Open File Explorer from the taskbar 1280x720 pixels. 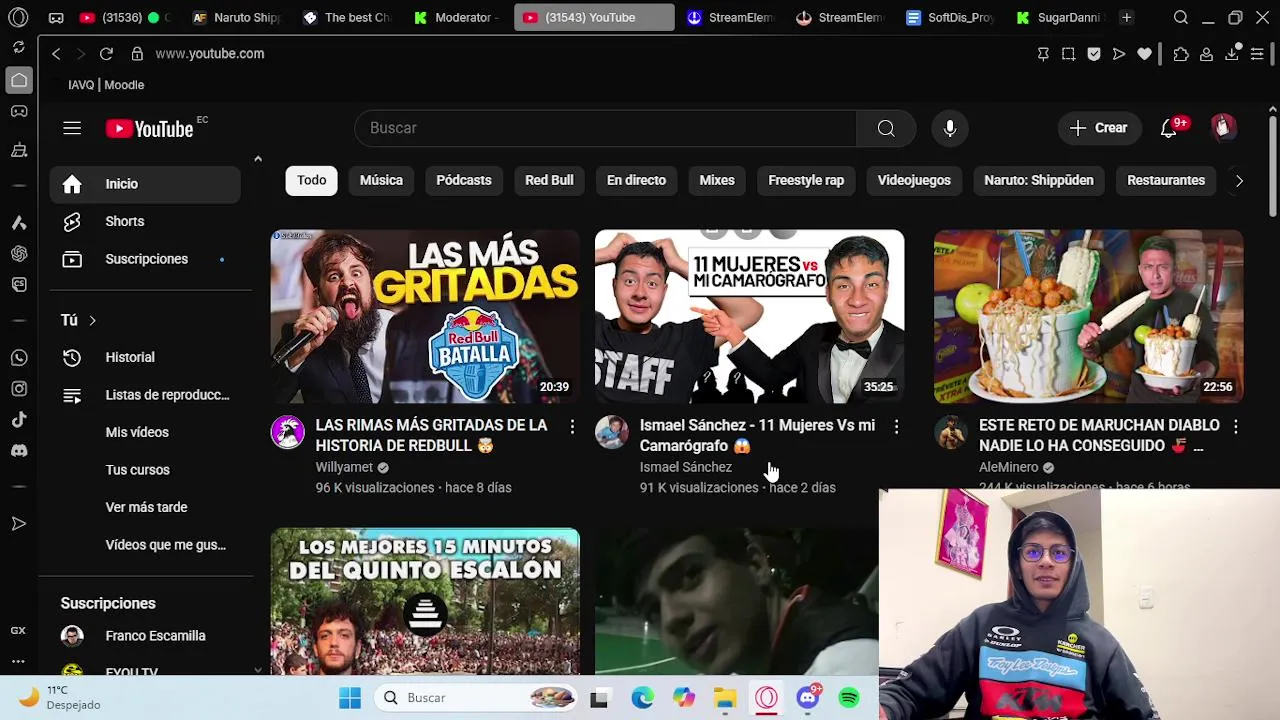725,698
